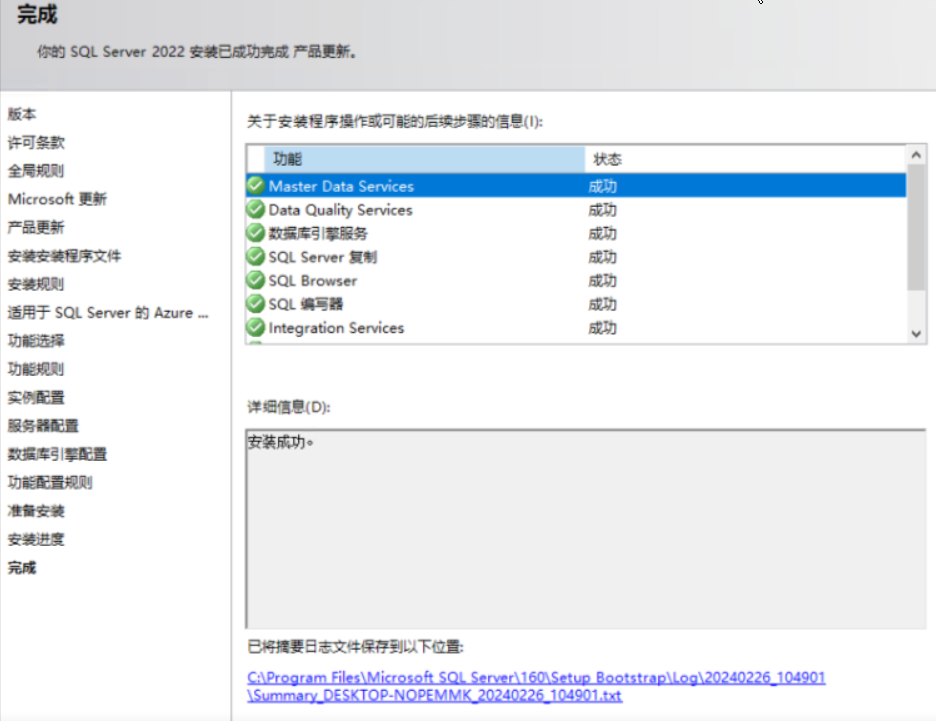Click the 关于安装程序操作 information label
Viewport: 936px width, 721px height.
pos(395,121)
